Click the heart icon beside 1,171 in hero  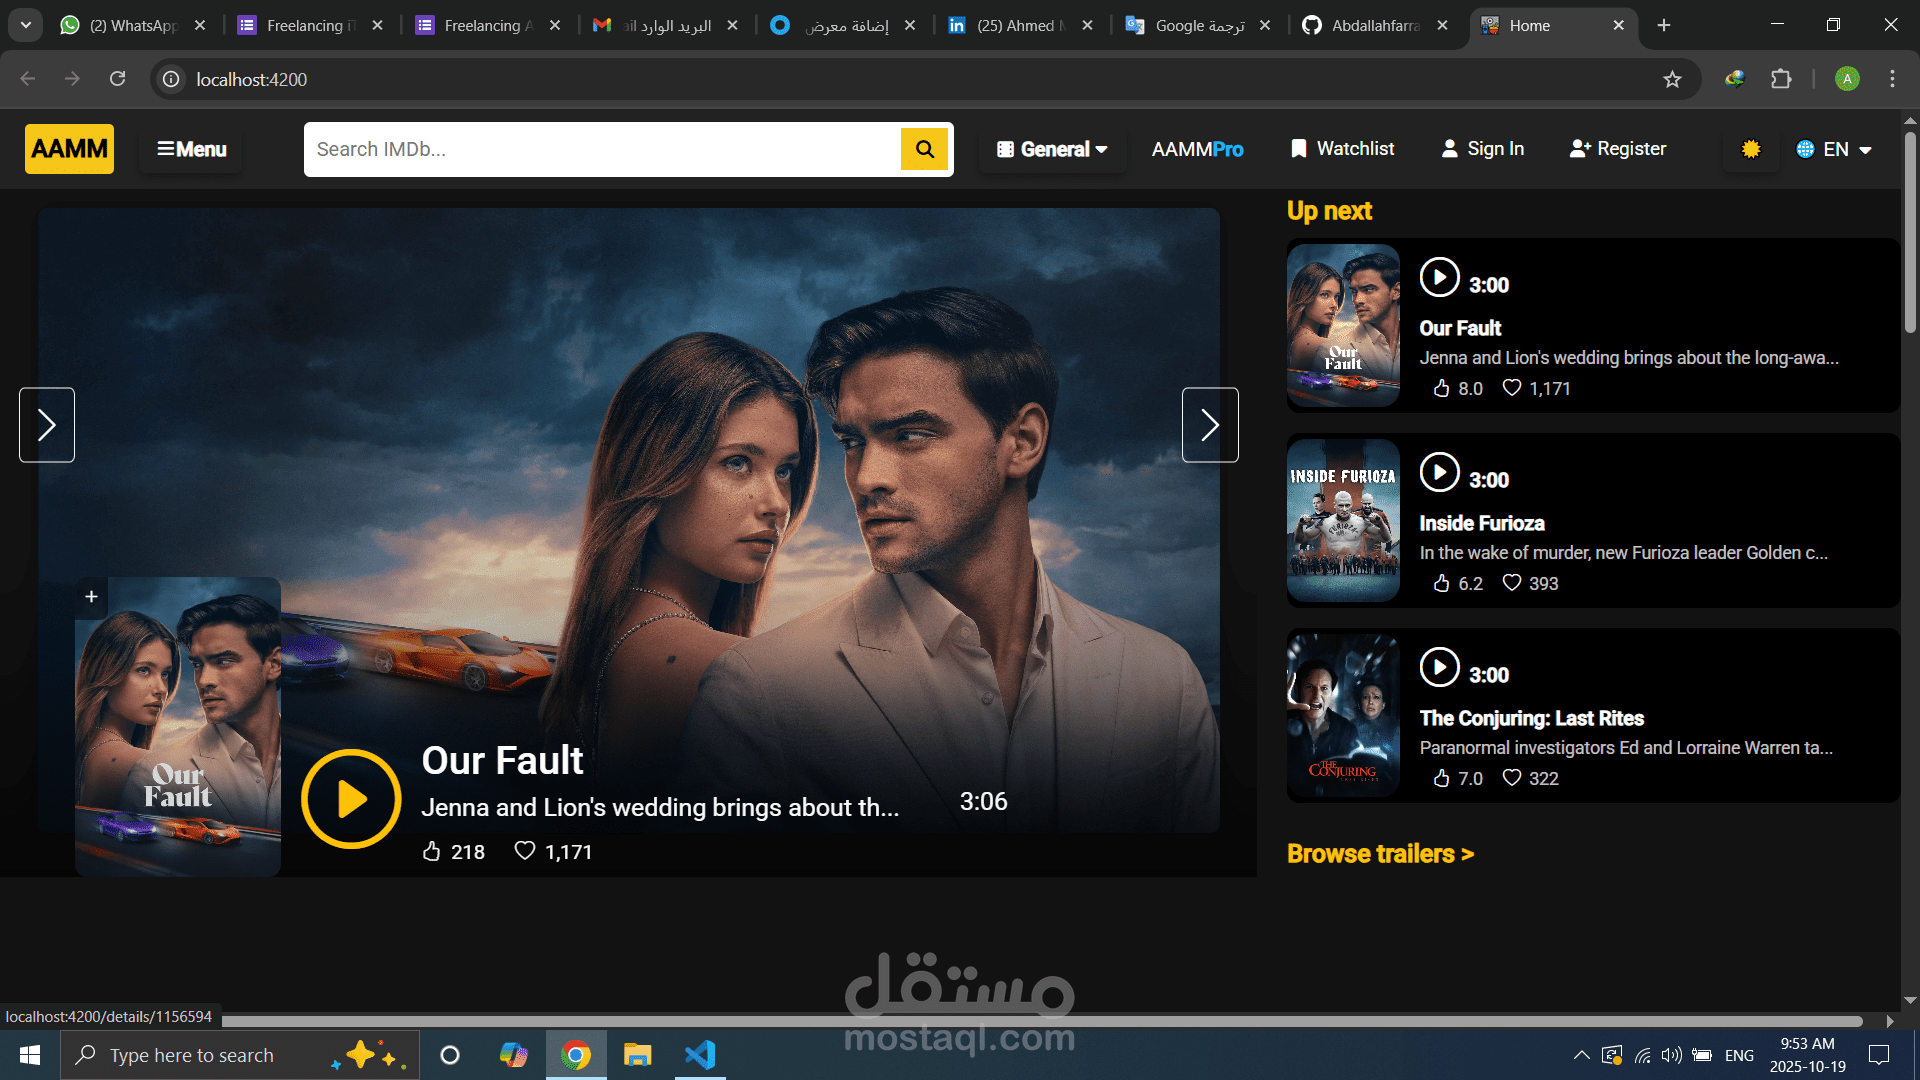pos(524,851)
